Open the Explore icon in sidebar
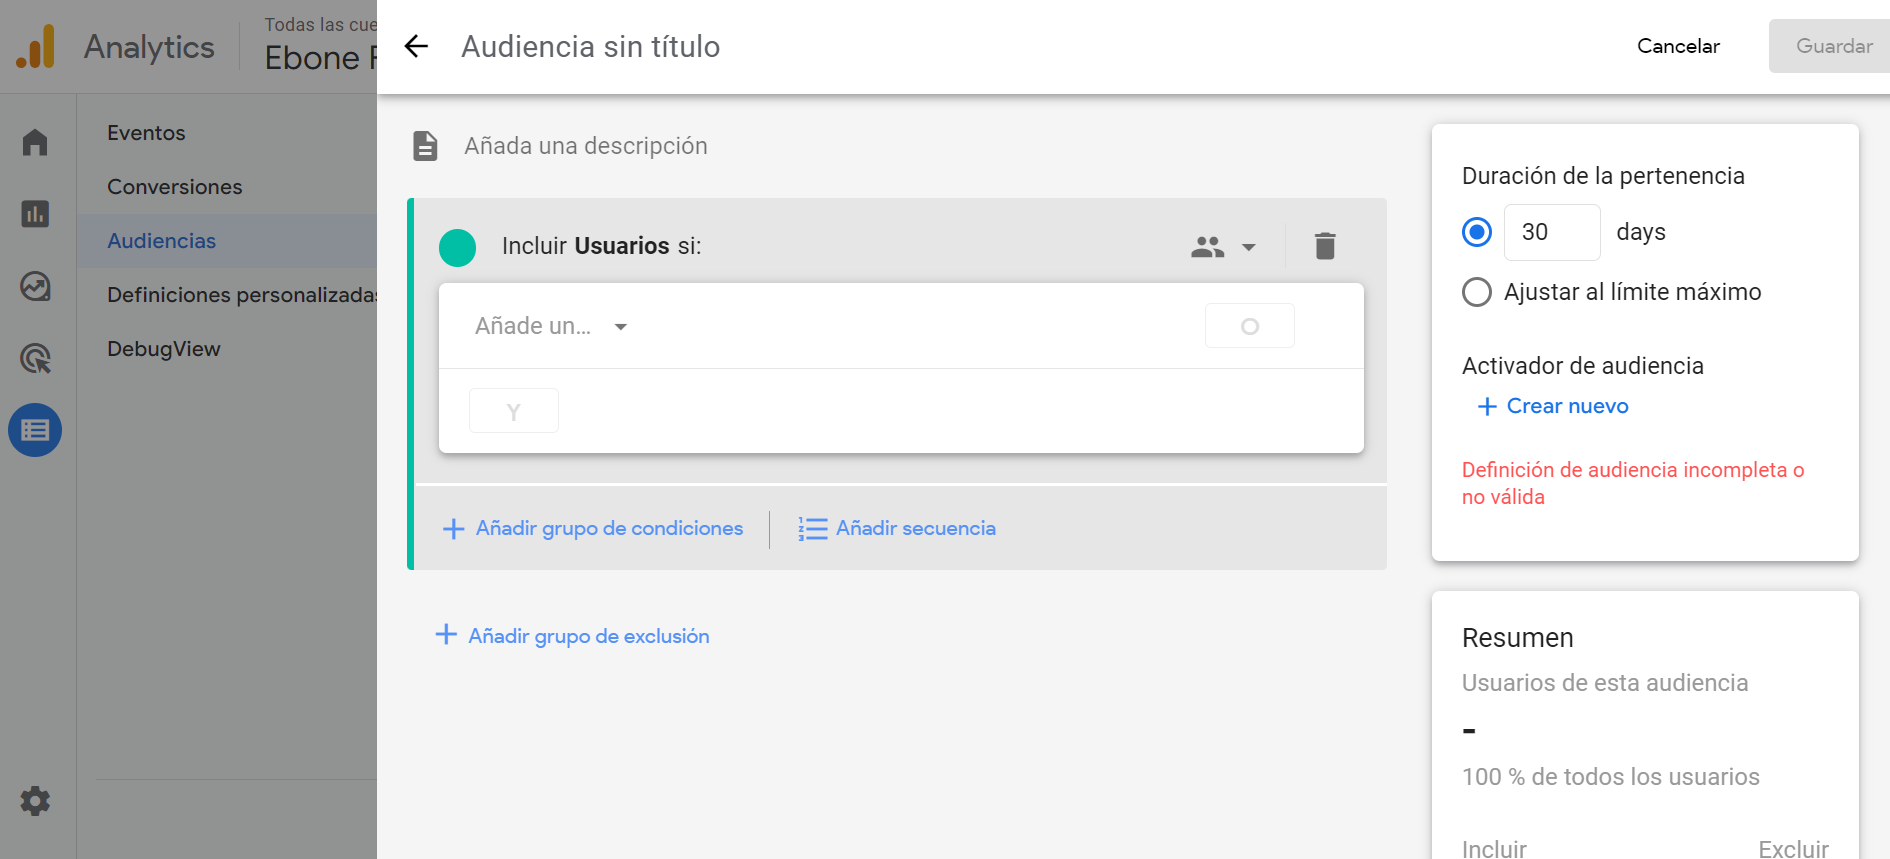Viewport: 1890px width, 859px height. tap(35, 286)
